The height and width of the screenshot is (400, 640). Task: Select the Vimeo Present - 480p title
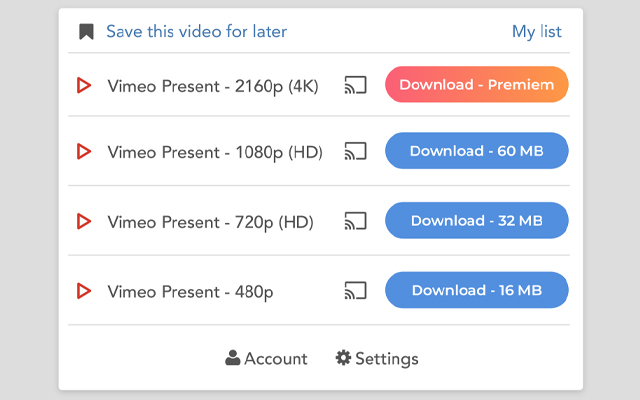click(190, 292)
